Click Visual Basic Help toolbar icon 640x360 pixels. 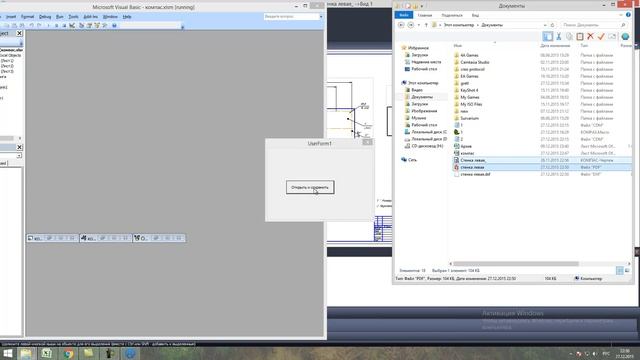[114, 25]
